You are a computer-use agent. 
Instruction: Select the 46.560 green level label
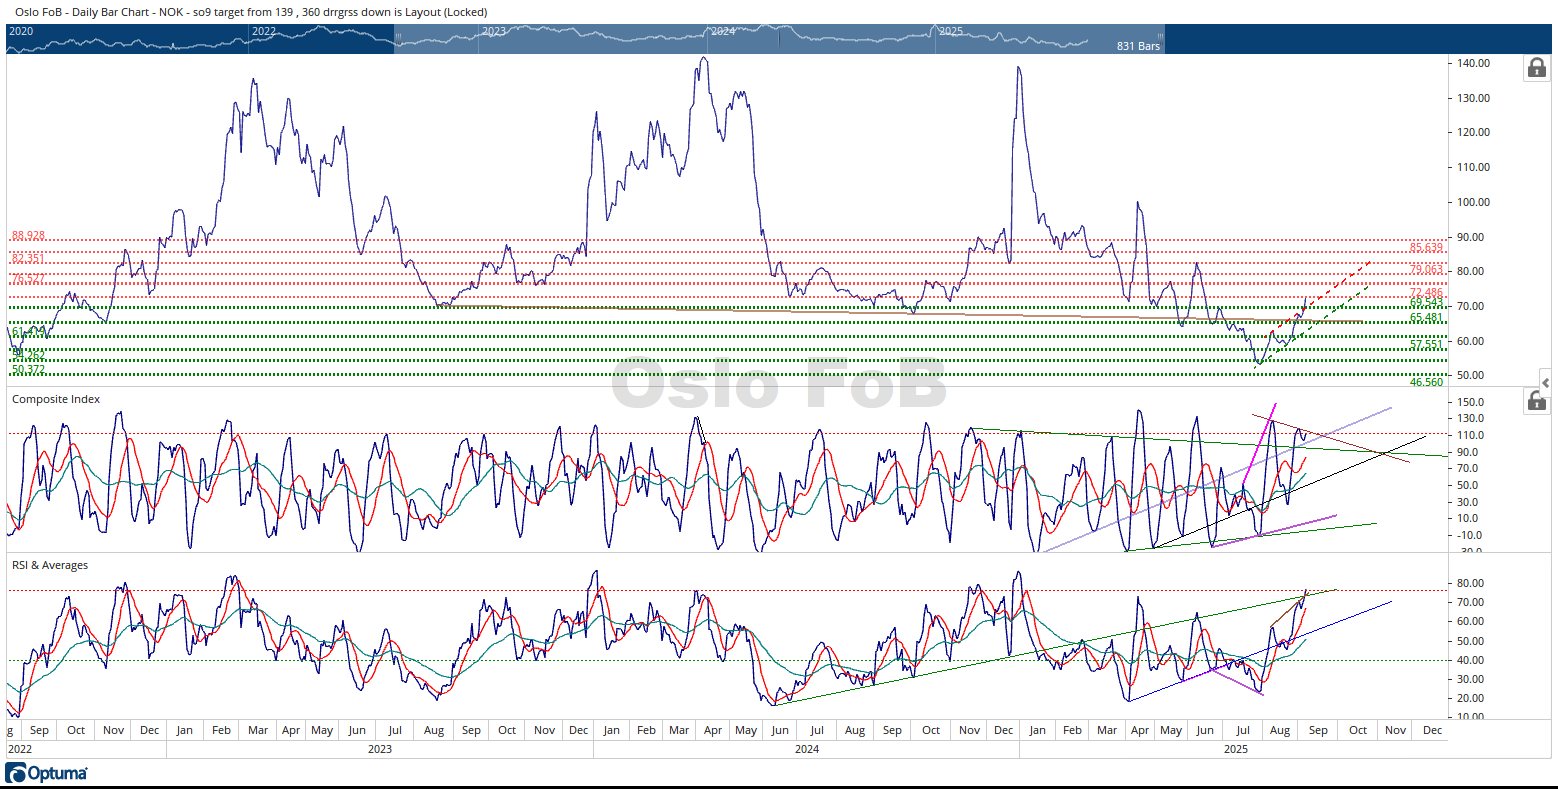click(1426, 382)
